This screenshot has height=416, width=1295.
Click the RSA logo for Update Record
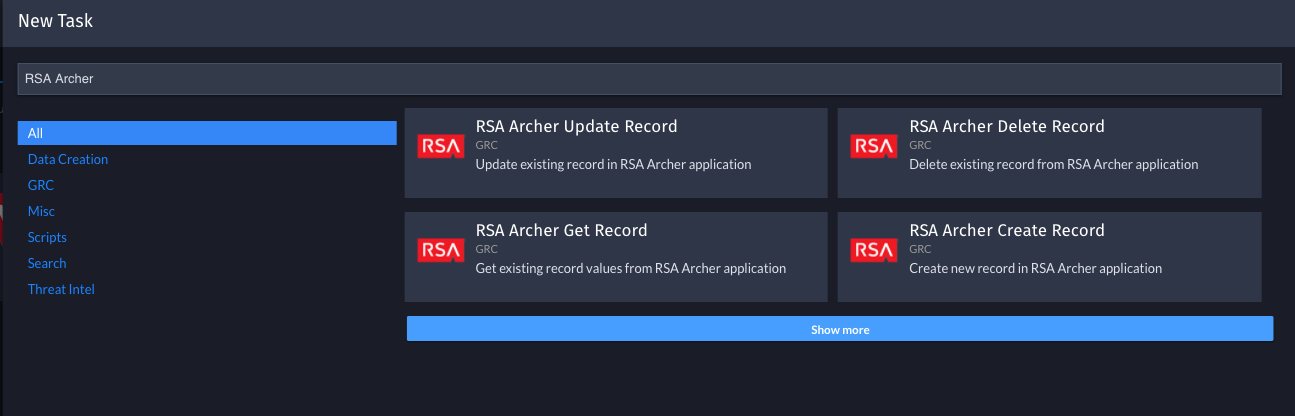click(440, 147)
